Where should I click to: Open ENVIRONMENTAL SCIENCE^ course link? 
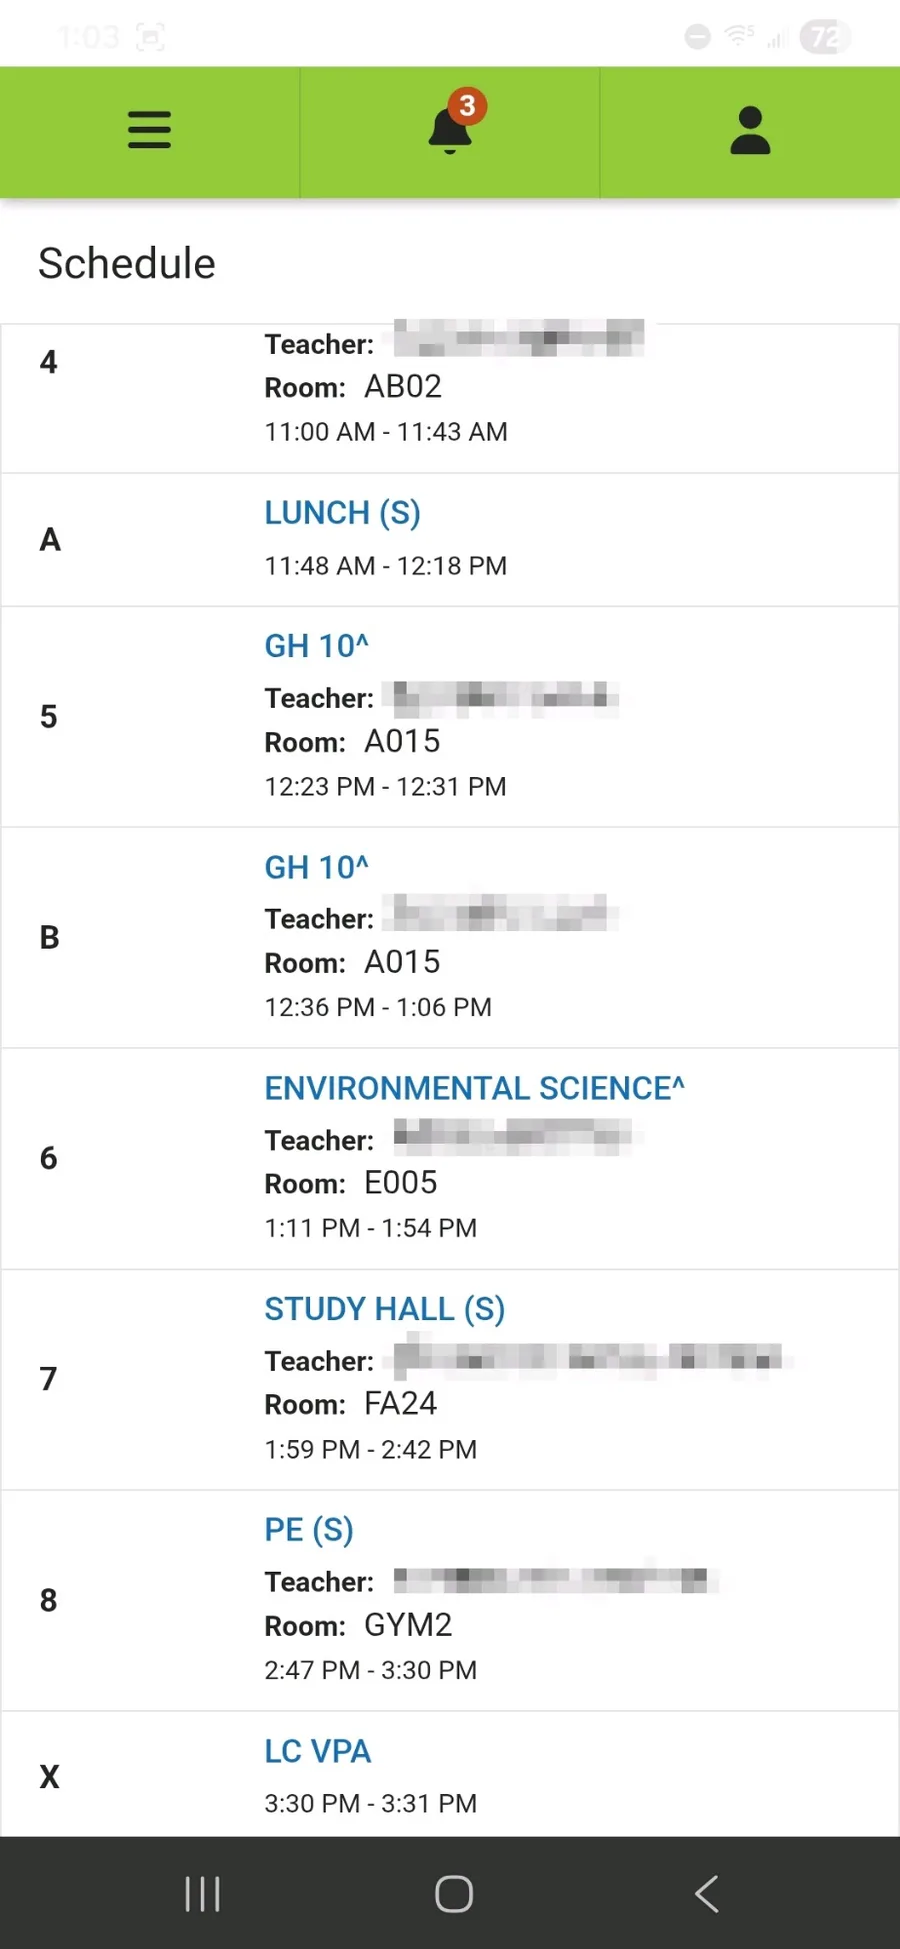pyautogui.click(x=474, y=1088)
